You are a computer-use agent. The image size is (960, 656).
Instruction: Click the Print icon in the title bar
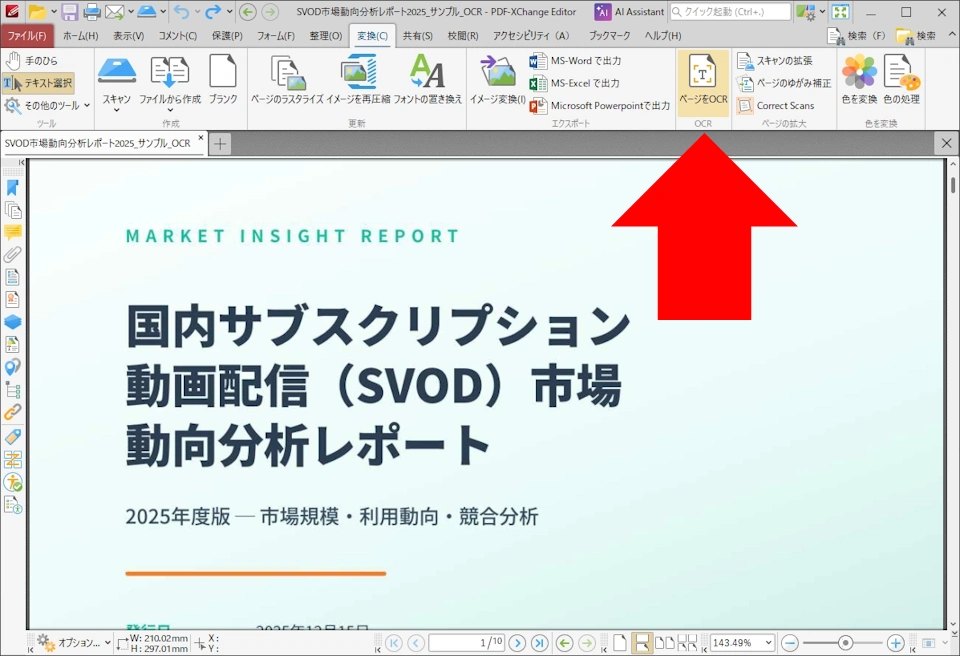[92, 11]
